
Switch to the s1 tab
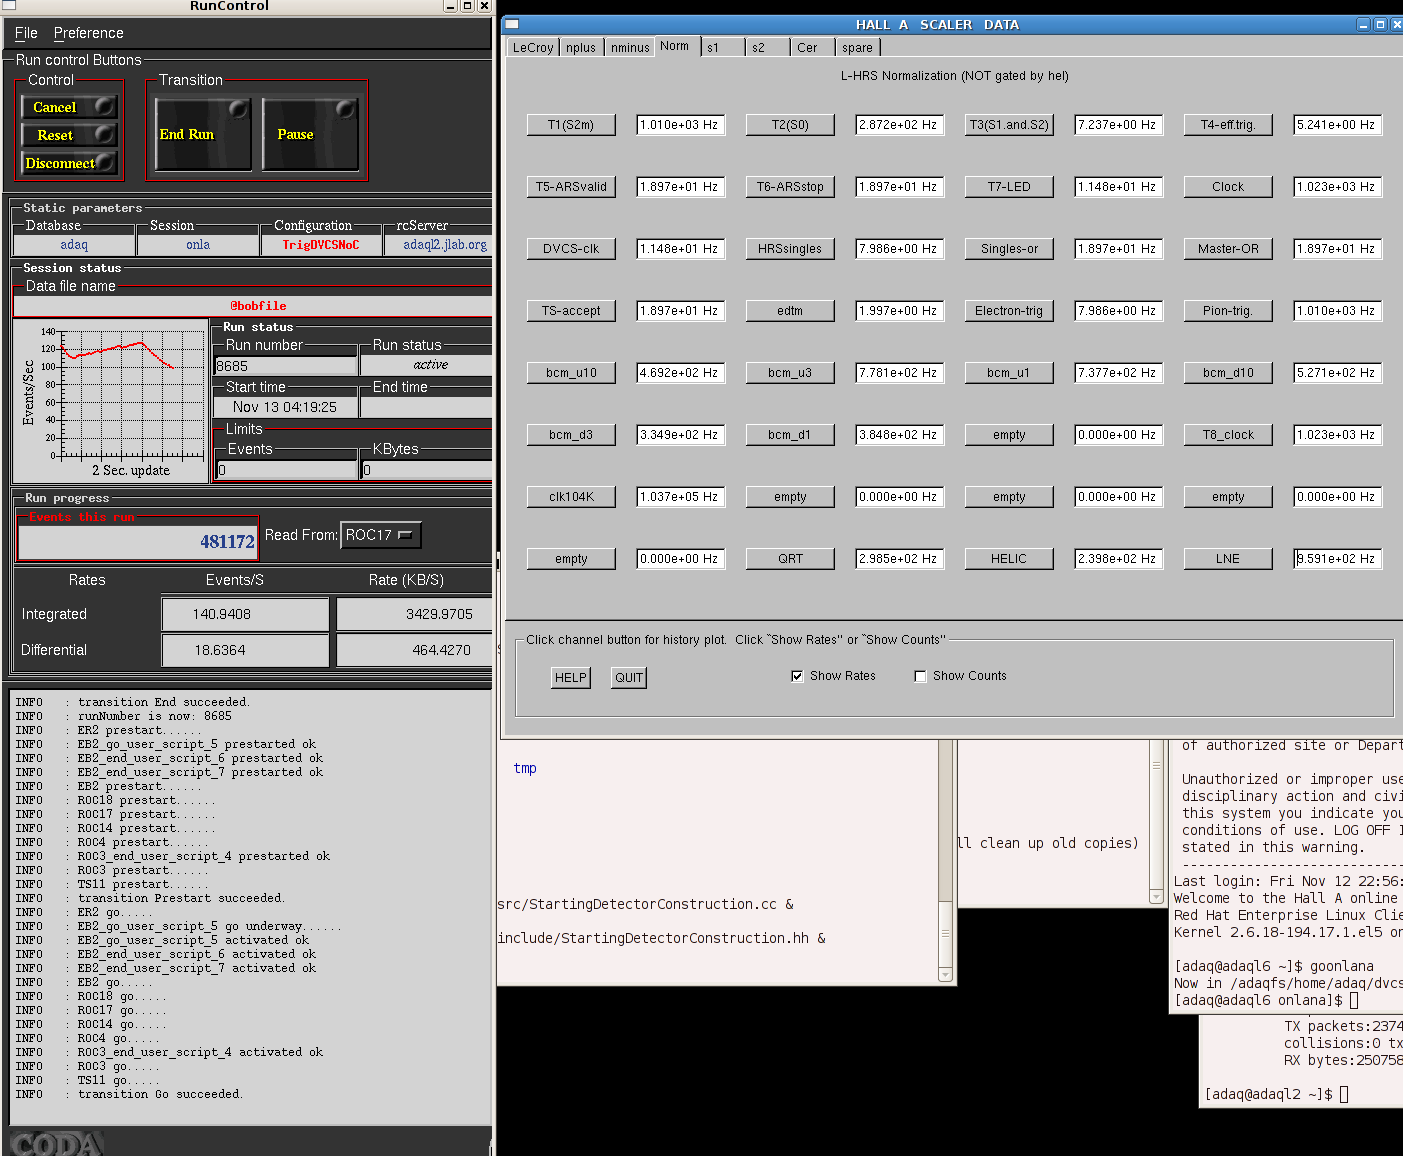pos(722,47)
